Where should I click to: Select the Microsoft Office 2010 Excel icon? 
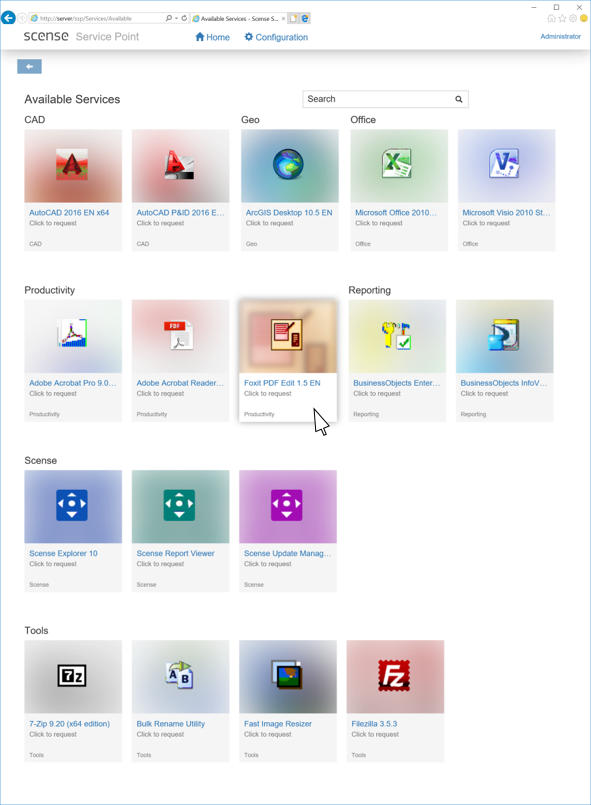point(397,164)
